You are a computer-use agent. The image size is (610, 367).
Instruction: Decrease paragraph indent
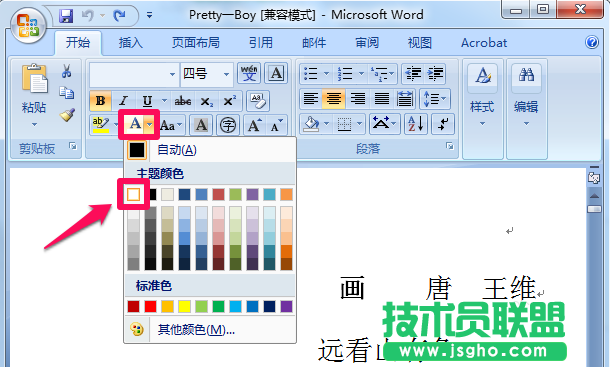click(412, 73)
